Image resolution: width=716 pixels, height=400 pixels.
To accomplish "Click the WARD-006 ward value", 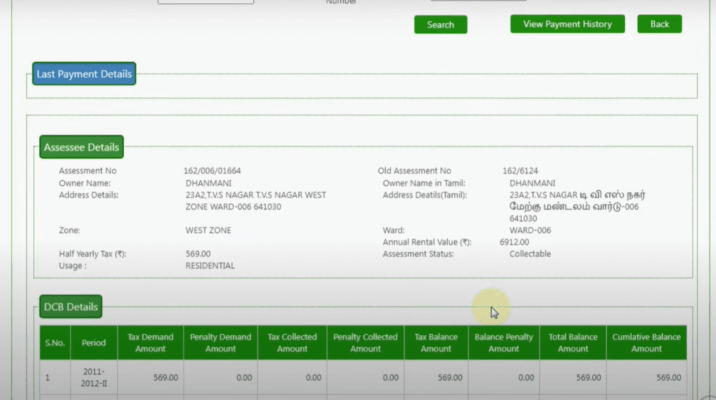I will (530, 230).
